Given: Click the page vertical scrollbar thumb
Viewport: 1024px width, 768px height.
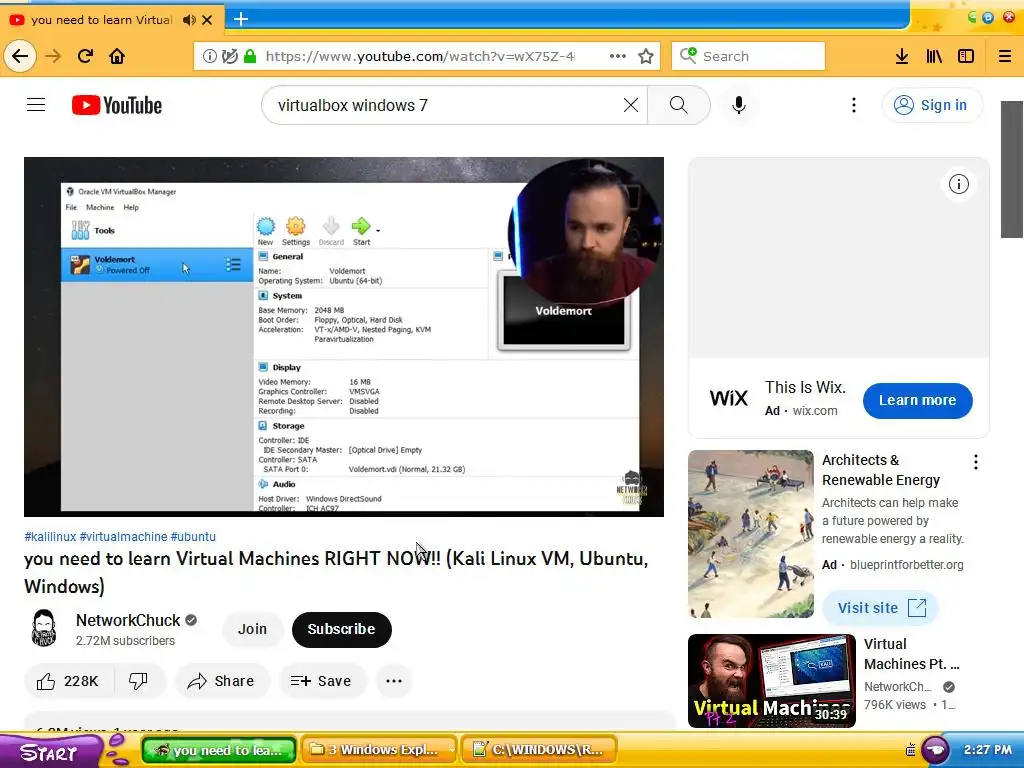Looking at the screenshot, I should point(1012,170).
